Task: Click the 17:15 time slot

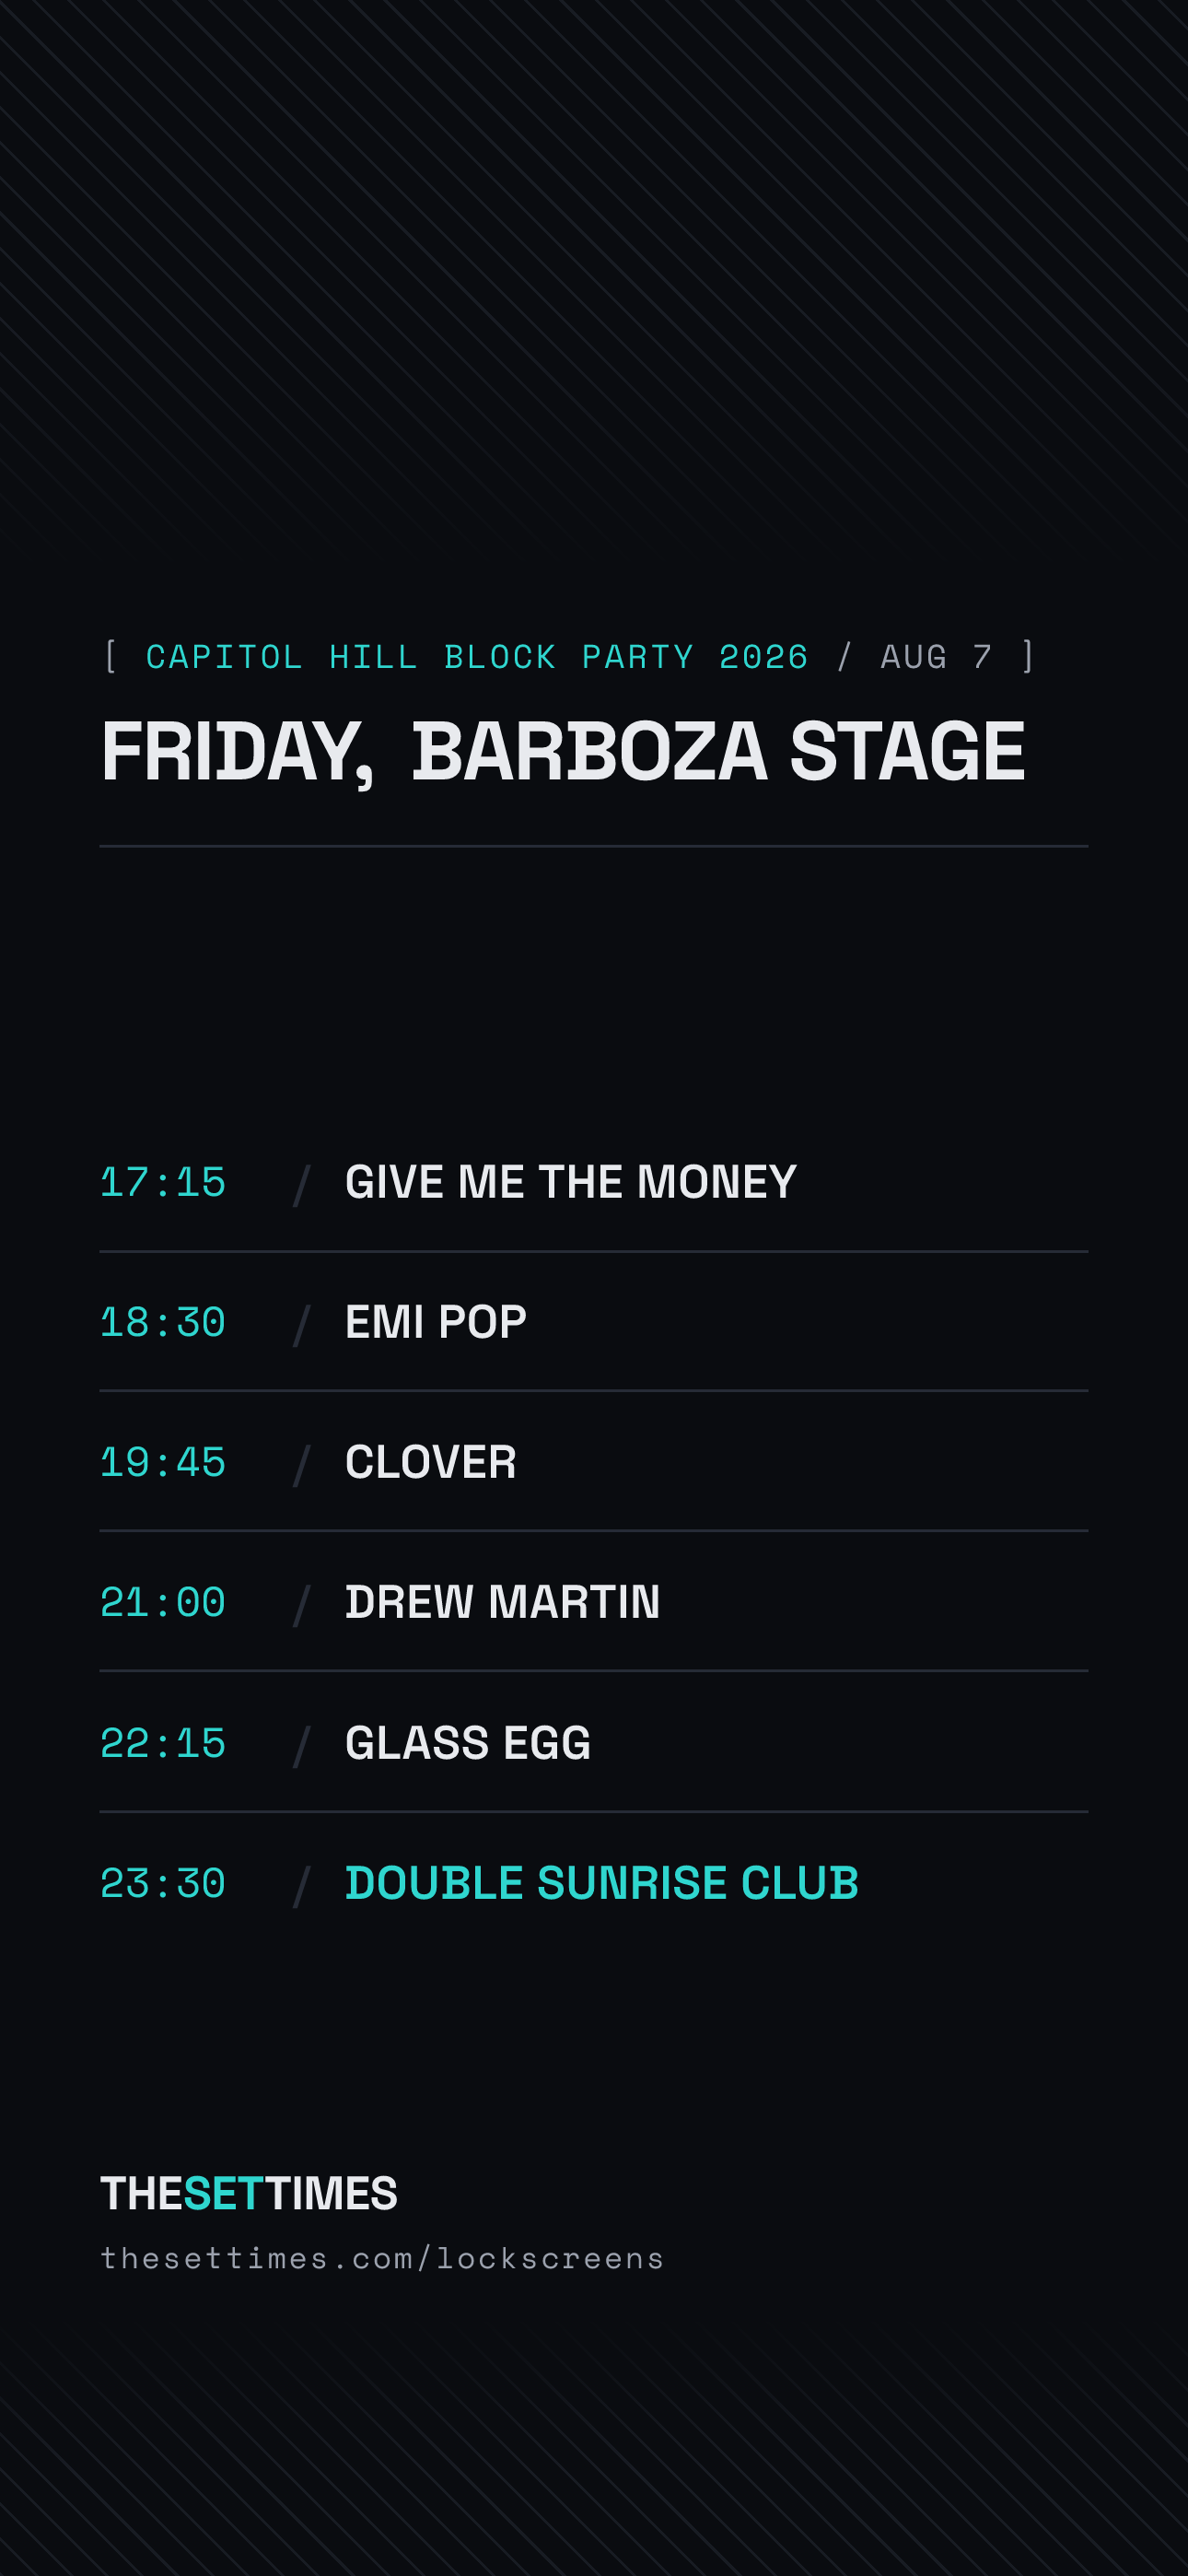Action: pyautogui.click(x=163, y=1183)
